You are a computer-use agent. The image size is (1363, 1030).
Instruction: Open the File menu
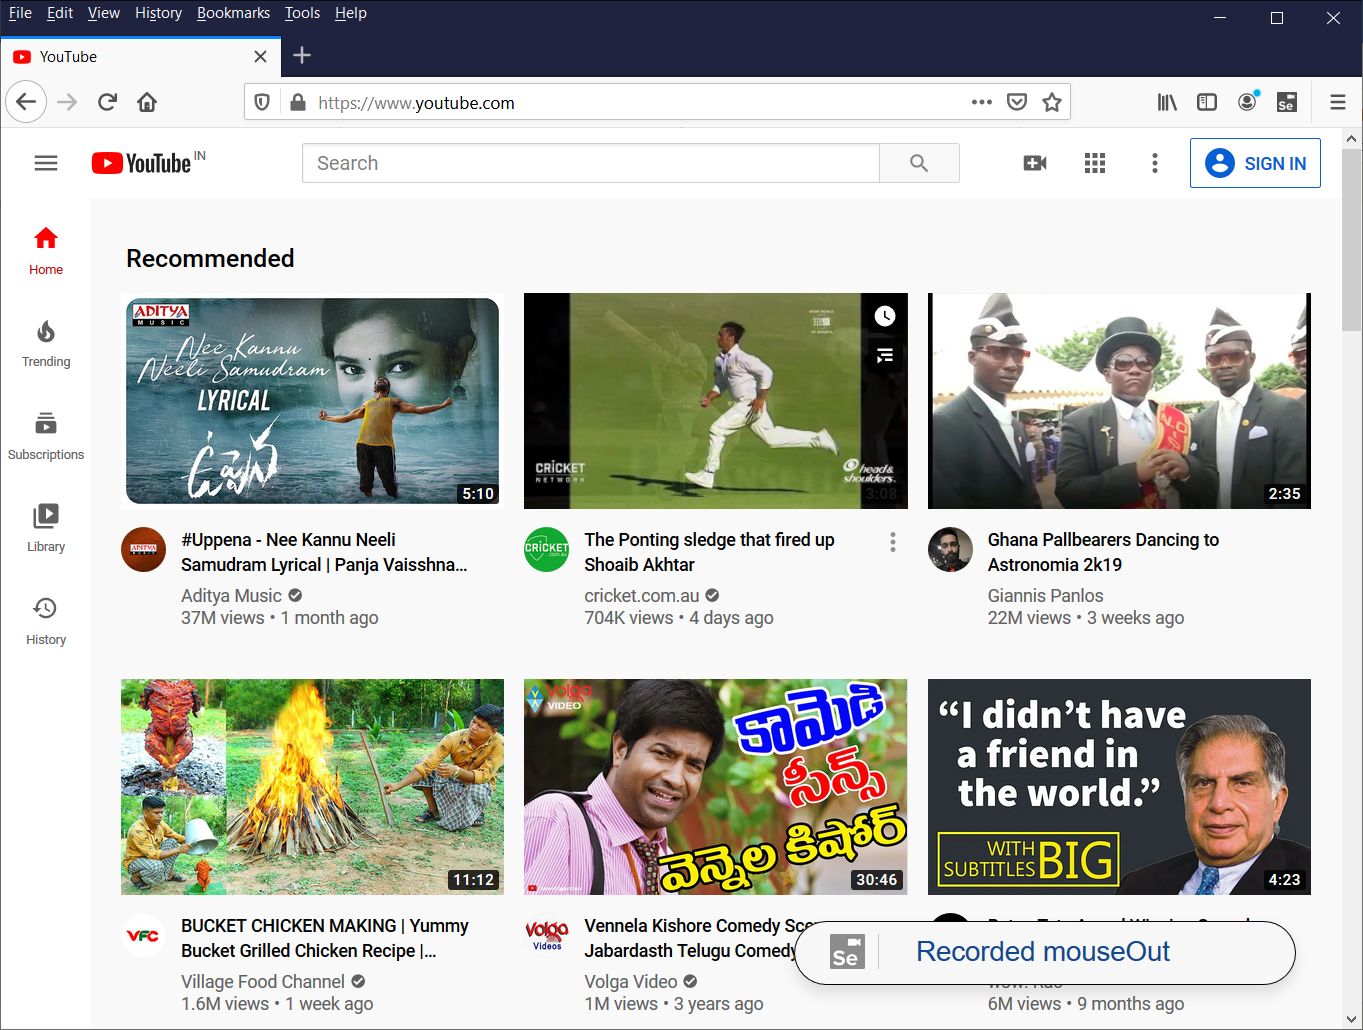click(20, 13)
